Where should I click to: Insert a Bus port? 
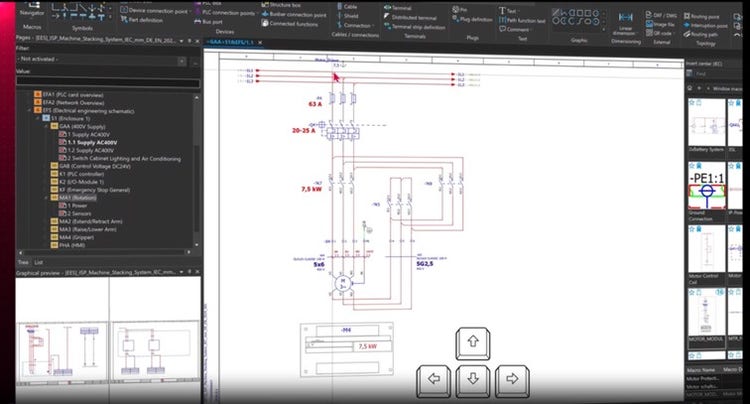click(209, 22)
